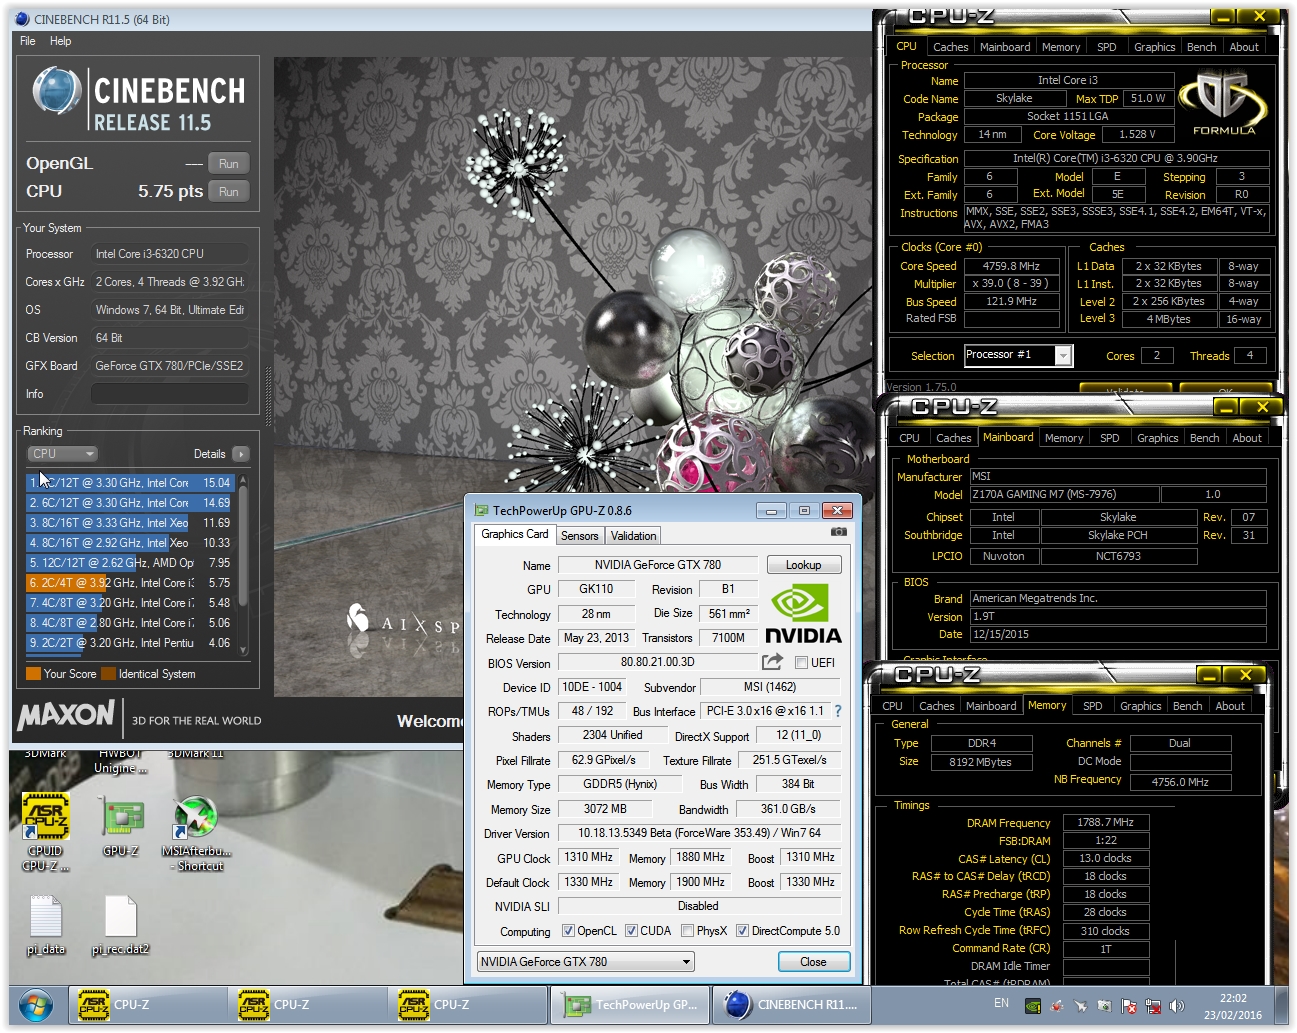
Task: Open Graphics tab in top CPU-Z window
Action: 1154,47
